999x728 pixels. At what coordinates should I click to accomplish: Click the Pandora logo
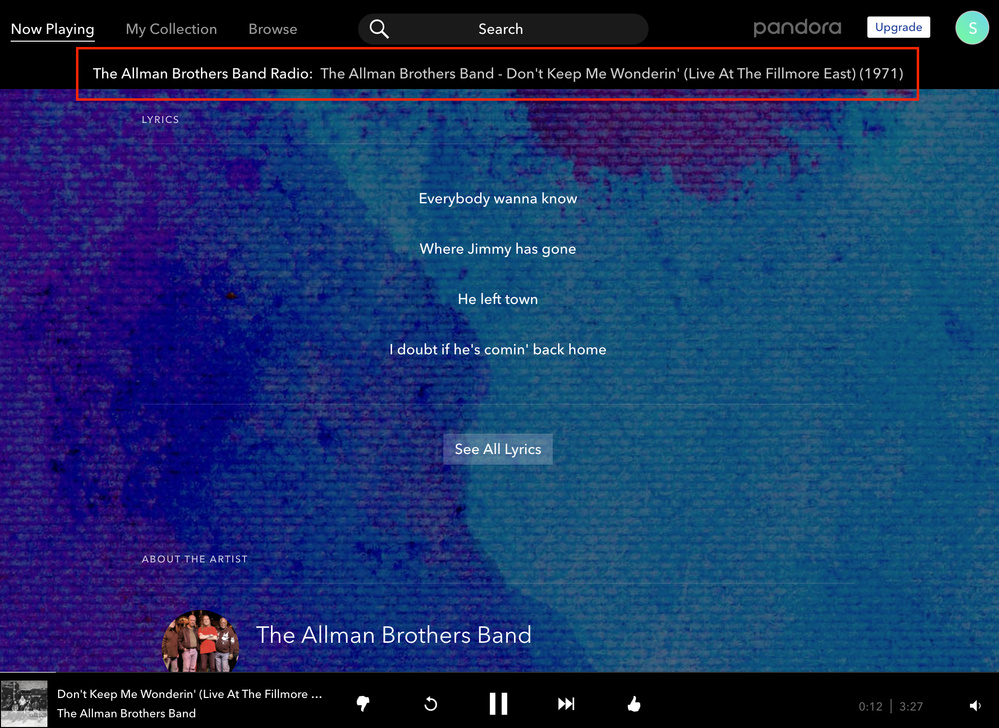coord(797,28)
